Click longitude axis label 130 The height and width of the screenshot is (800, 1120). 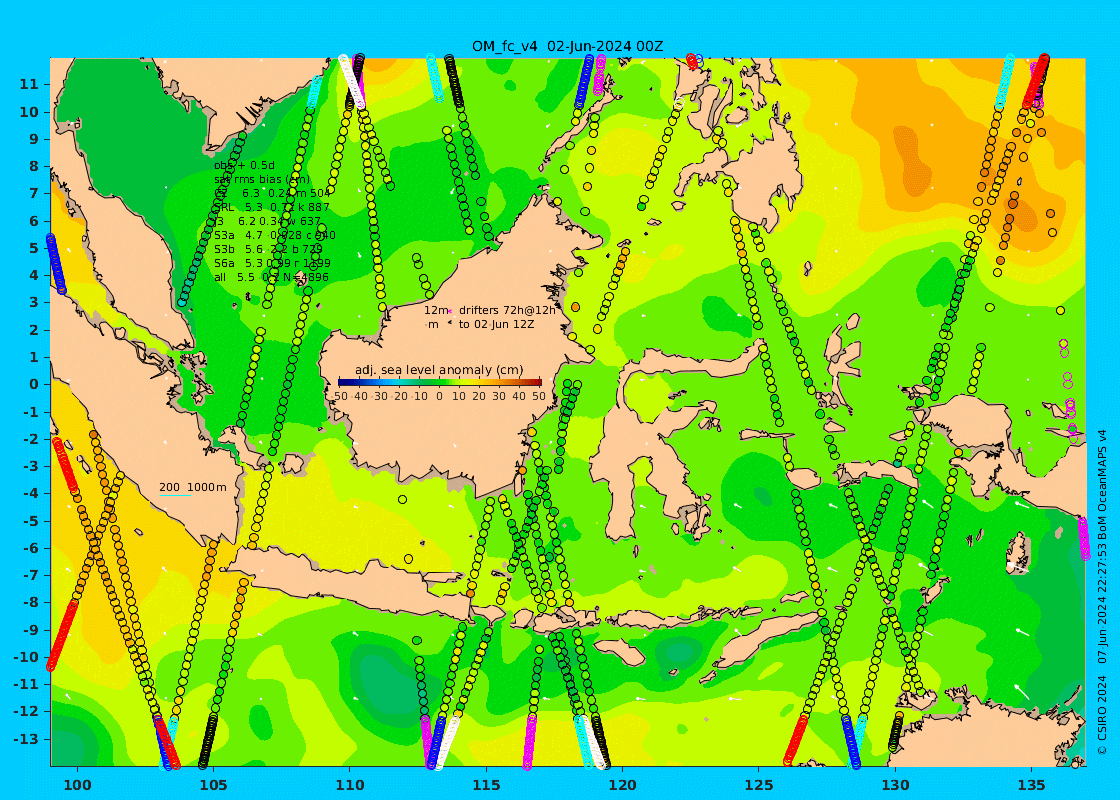click(895, 785)
